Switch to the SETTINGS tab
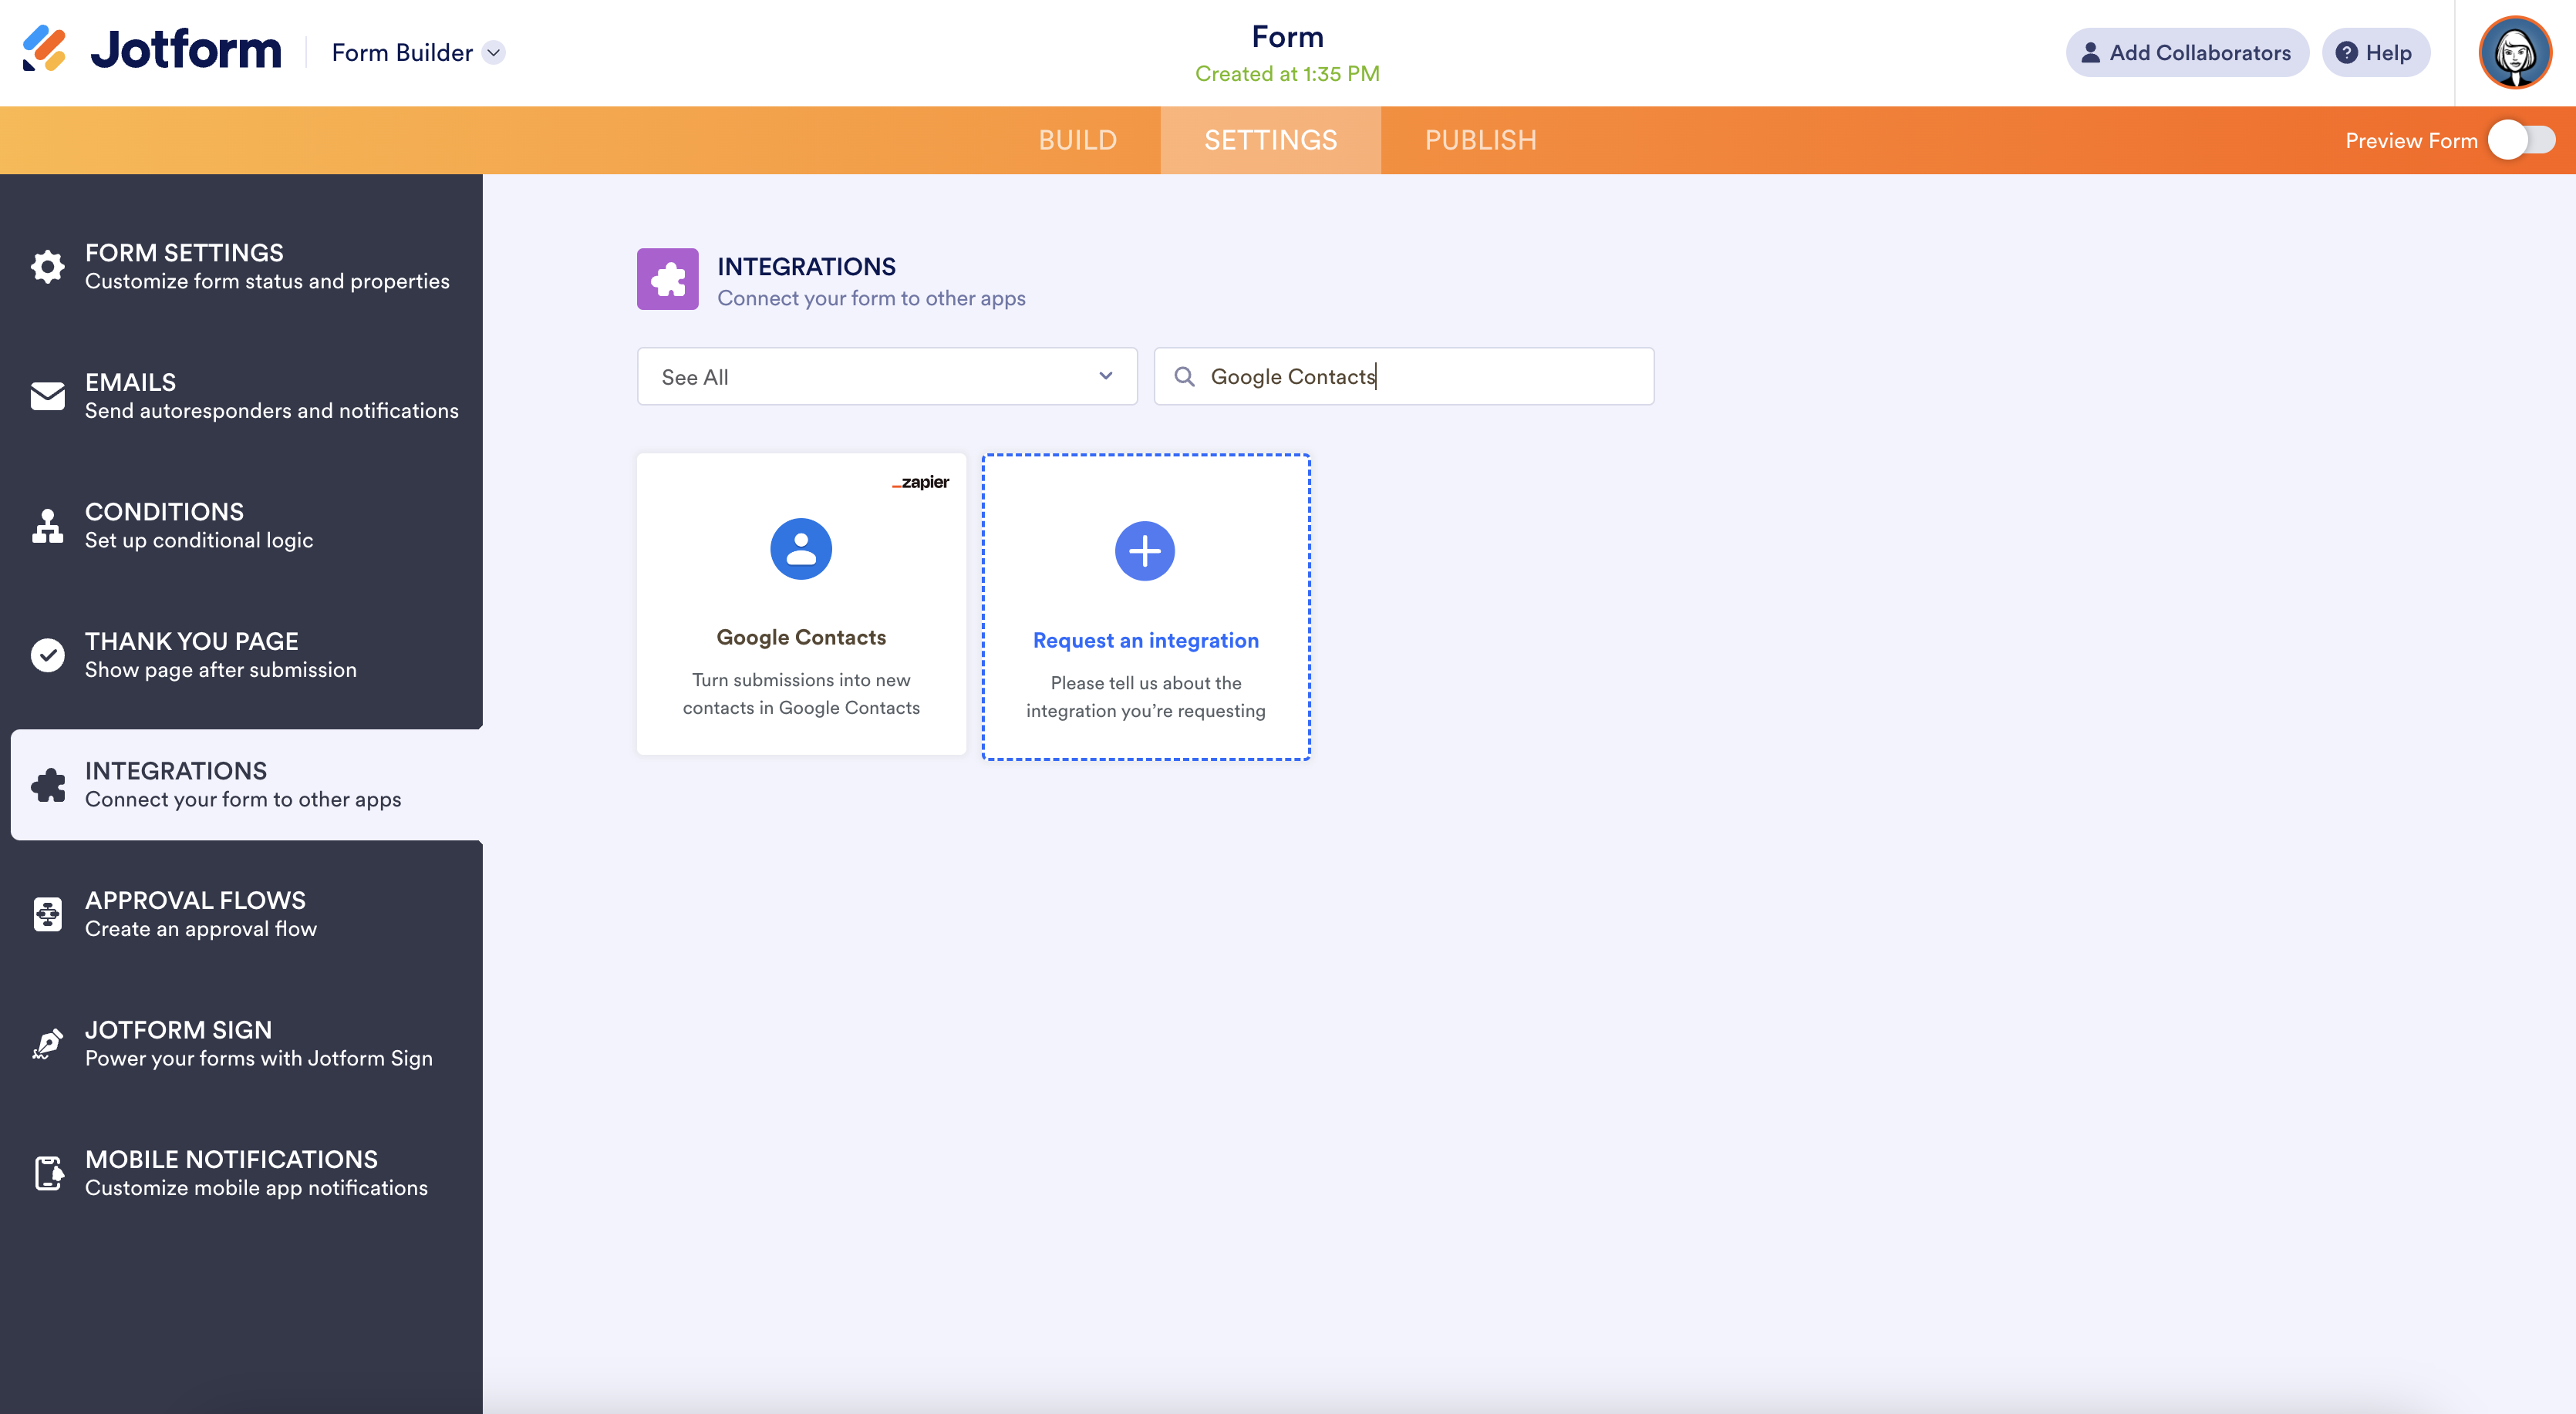 click(x=1270, y=140)
